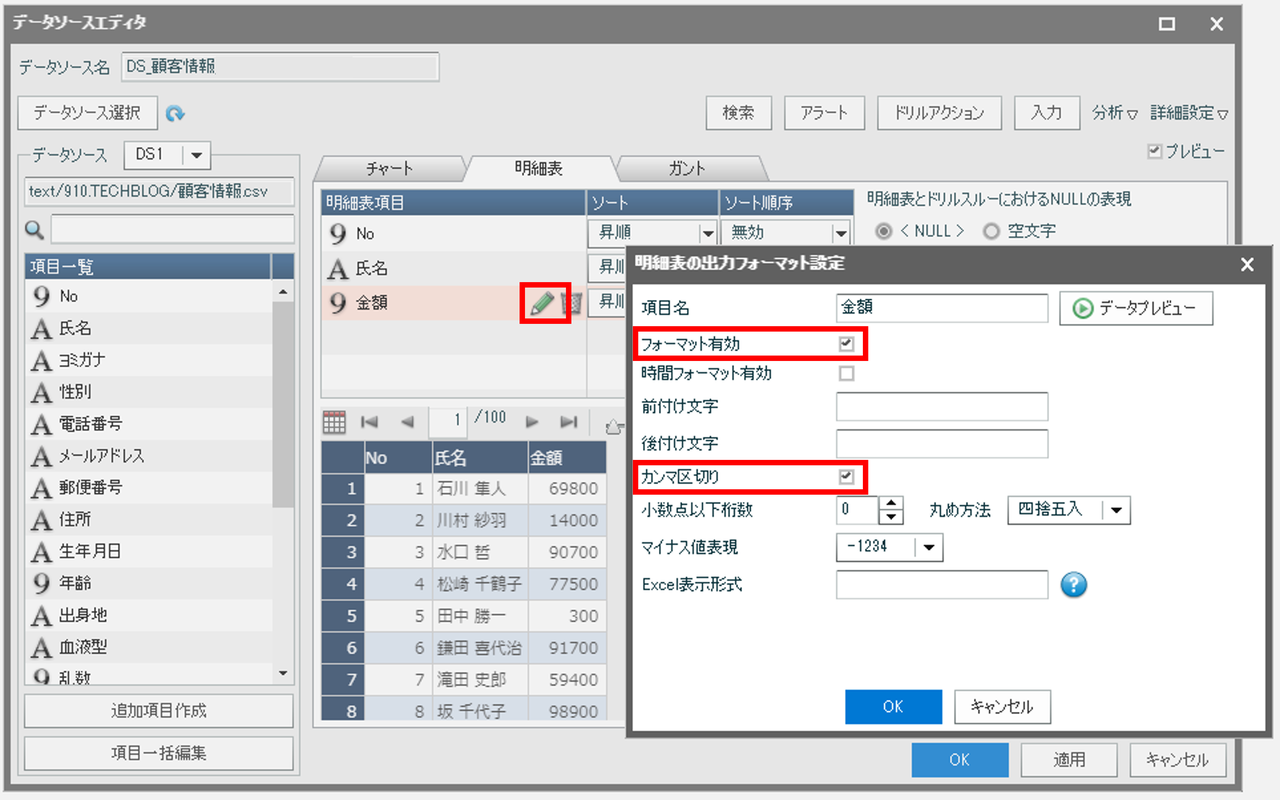Click the pencil edit icon for 金額
Screen dimensions: 1280x800
click(x=541, y=303)
